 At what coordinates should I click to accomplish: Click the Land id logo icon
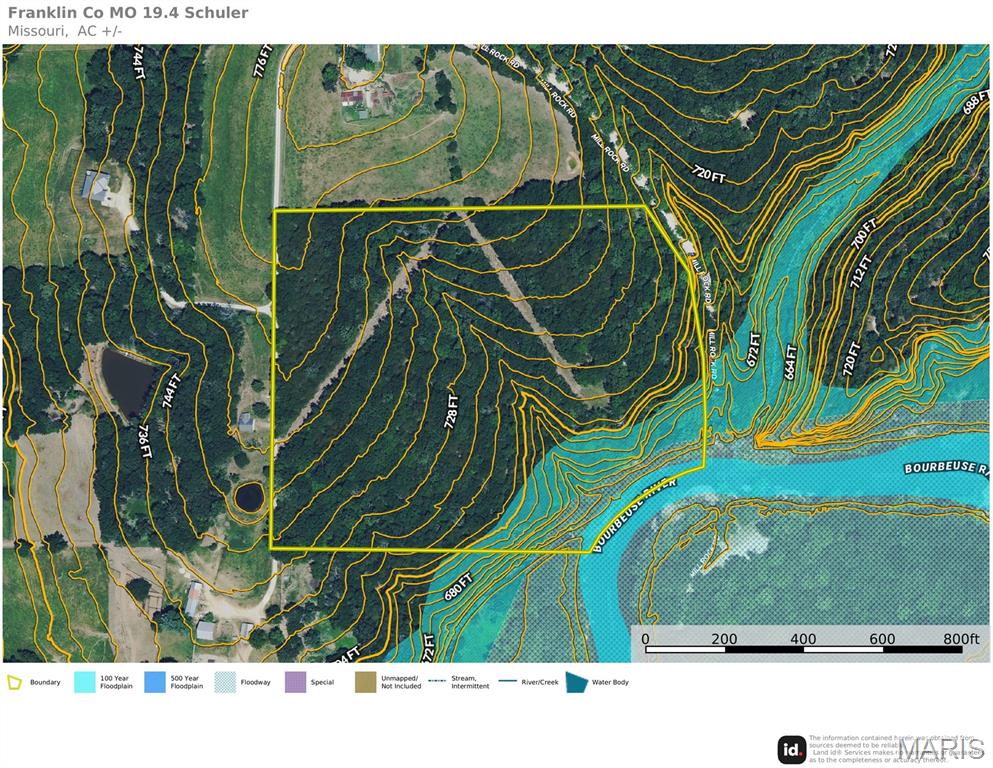point(792,750)
